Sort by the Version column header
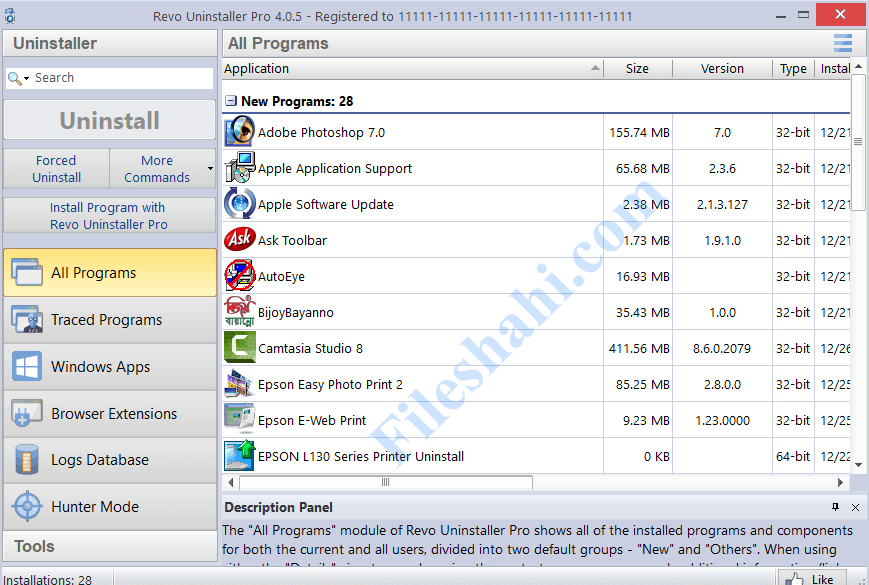869x585 pixels. (722, 69)
